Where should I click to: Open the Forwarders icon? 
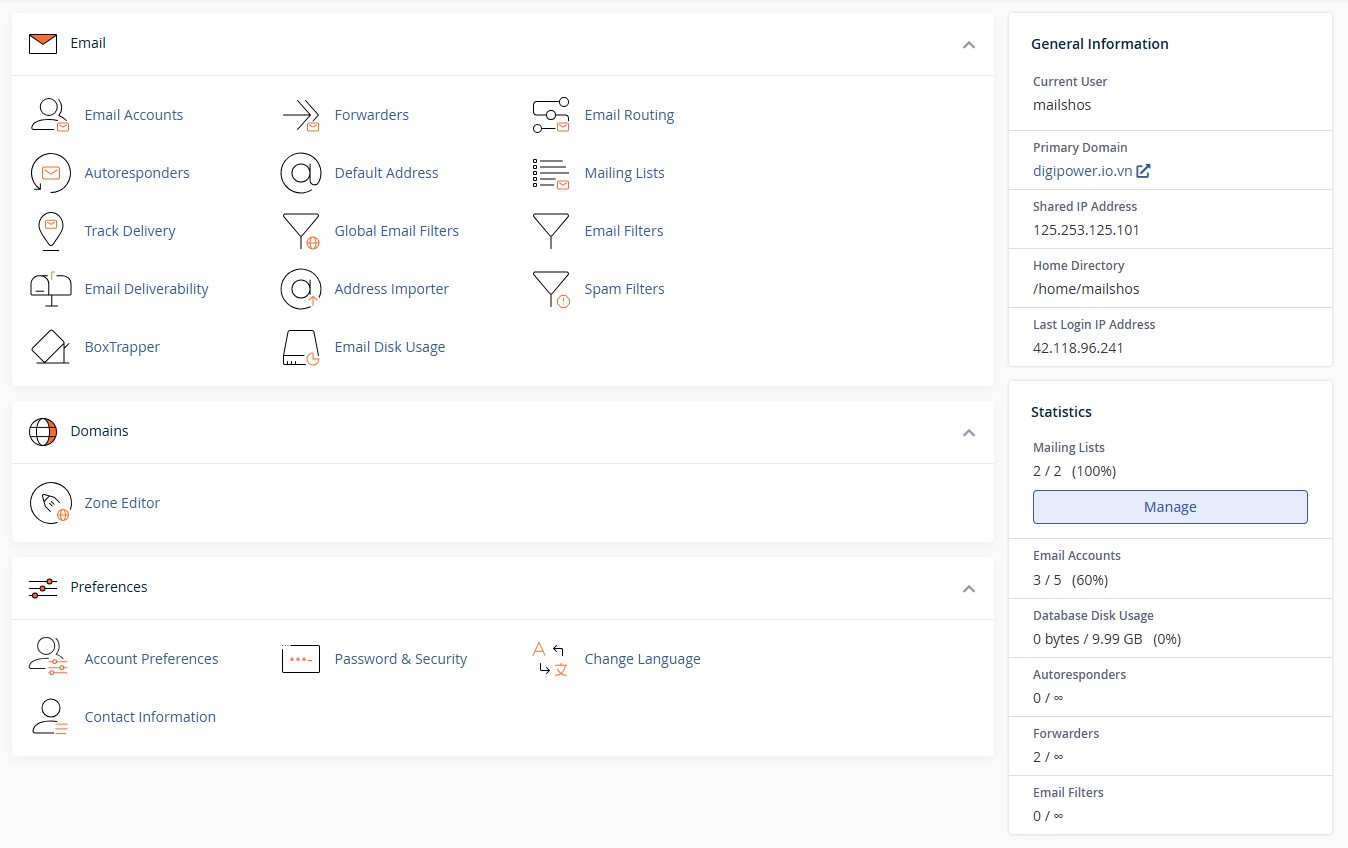pos(300,115)
